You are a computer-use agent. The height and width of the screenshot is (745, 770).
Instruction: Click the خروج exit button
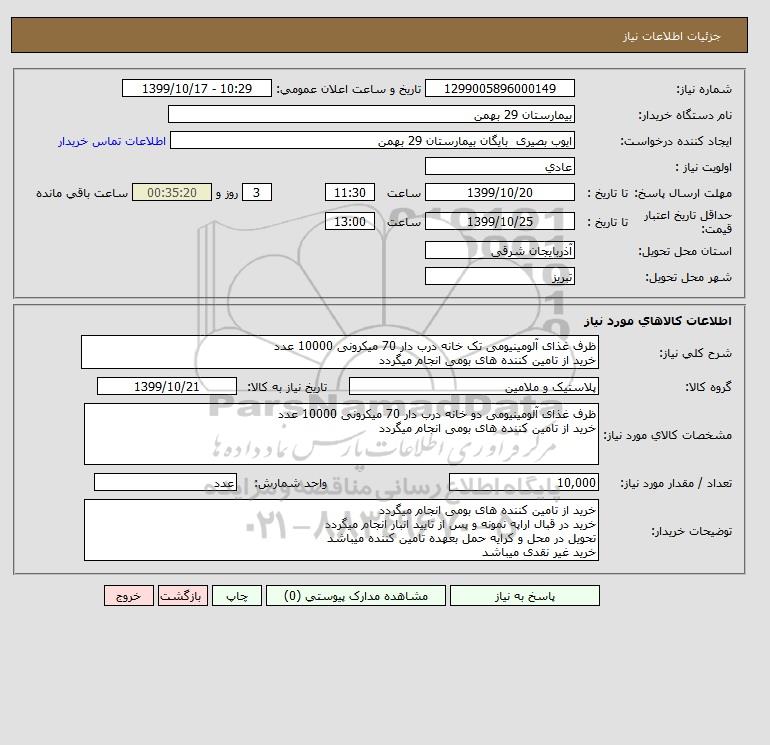[129, 596]
